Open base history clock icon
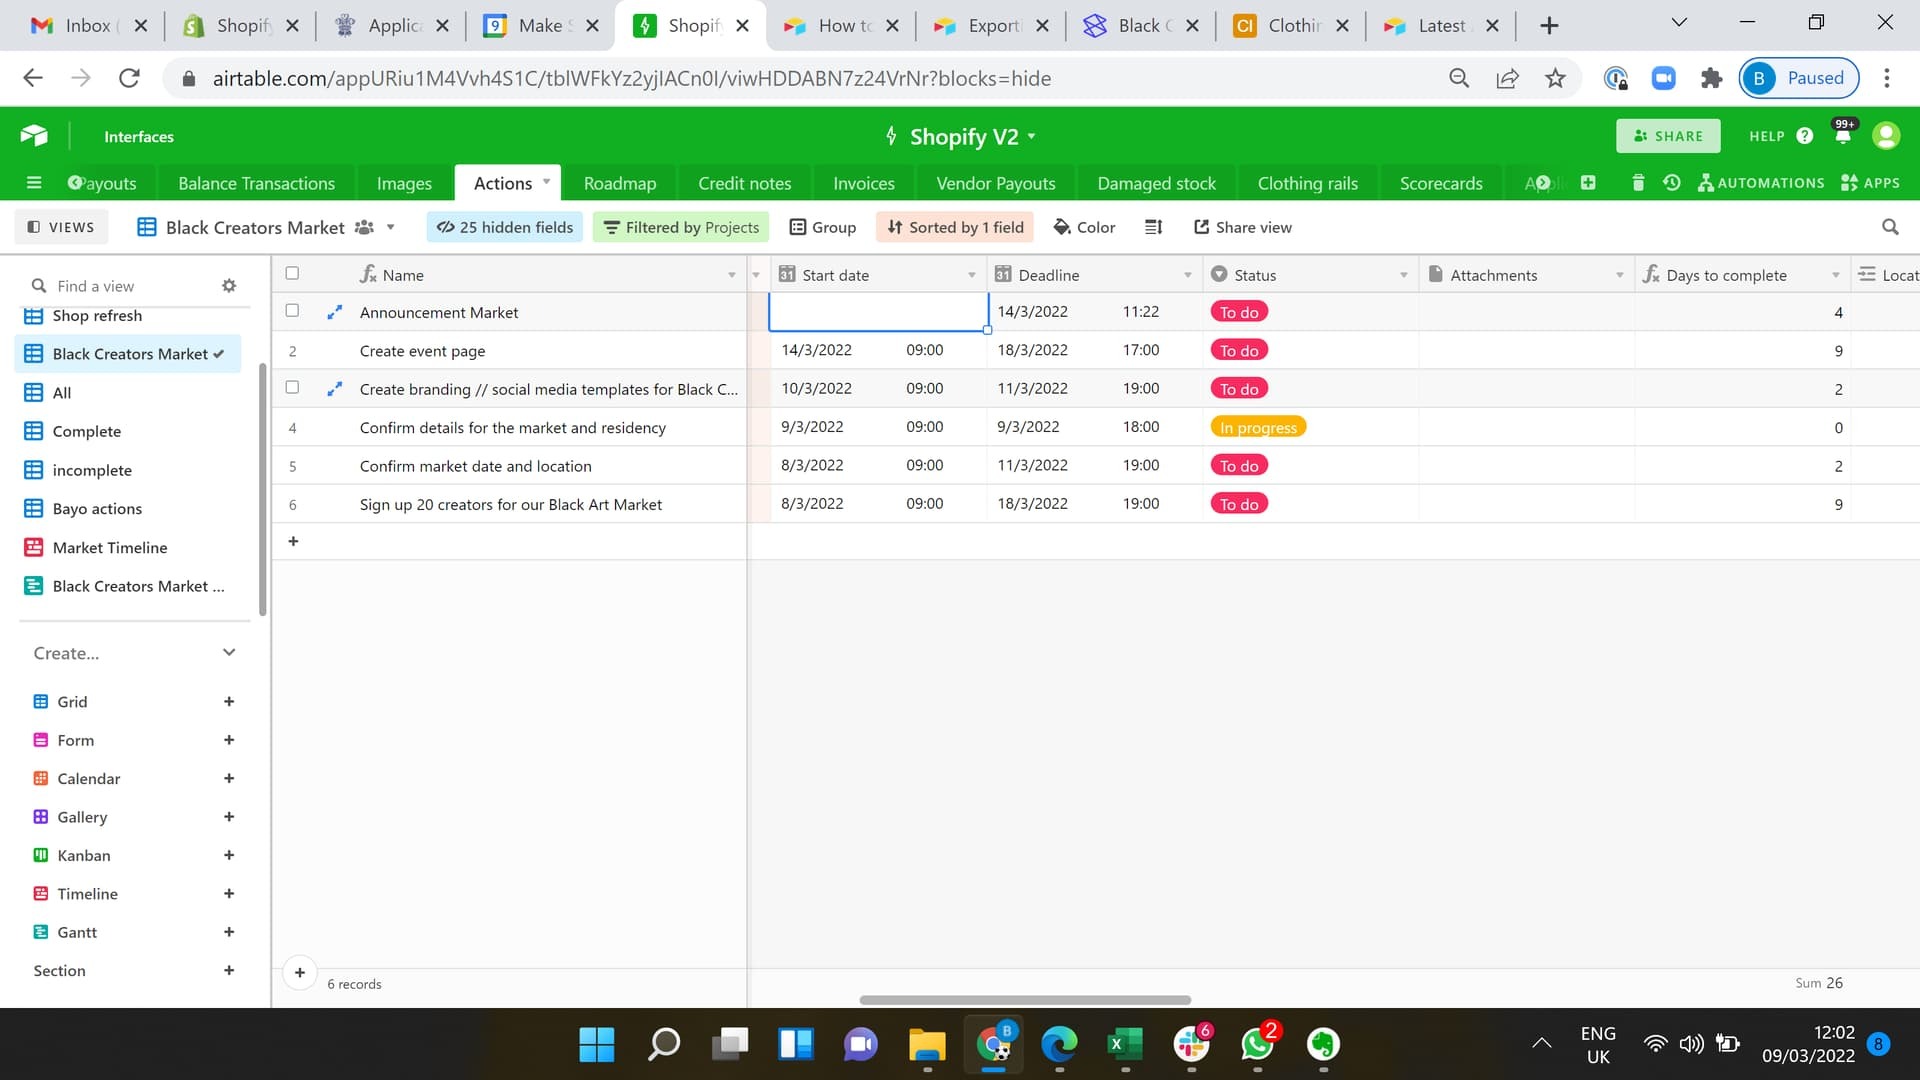Screen dimensions: 1920x1080 1671,183
